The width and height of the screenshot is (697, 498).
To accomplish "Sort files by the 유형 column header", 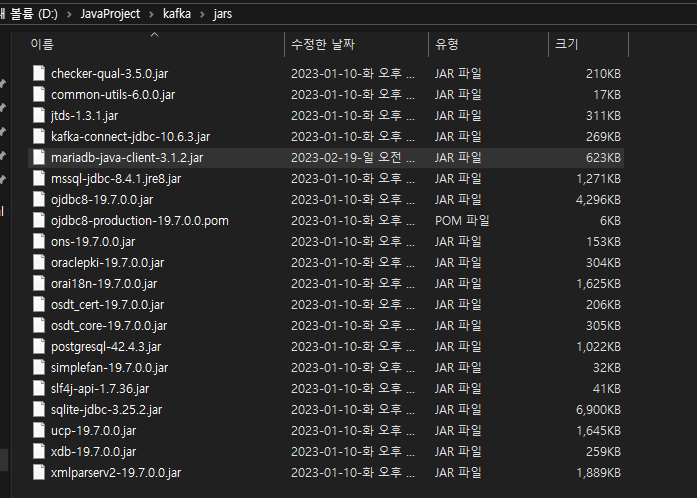I will tap(446, 44).
